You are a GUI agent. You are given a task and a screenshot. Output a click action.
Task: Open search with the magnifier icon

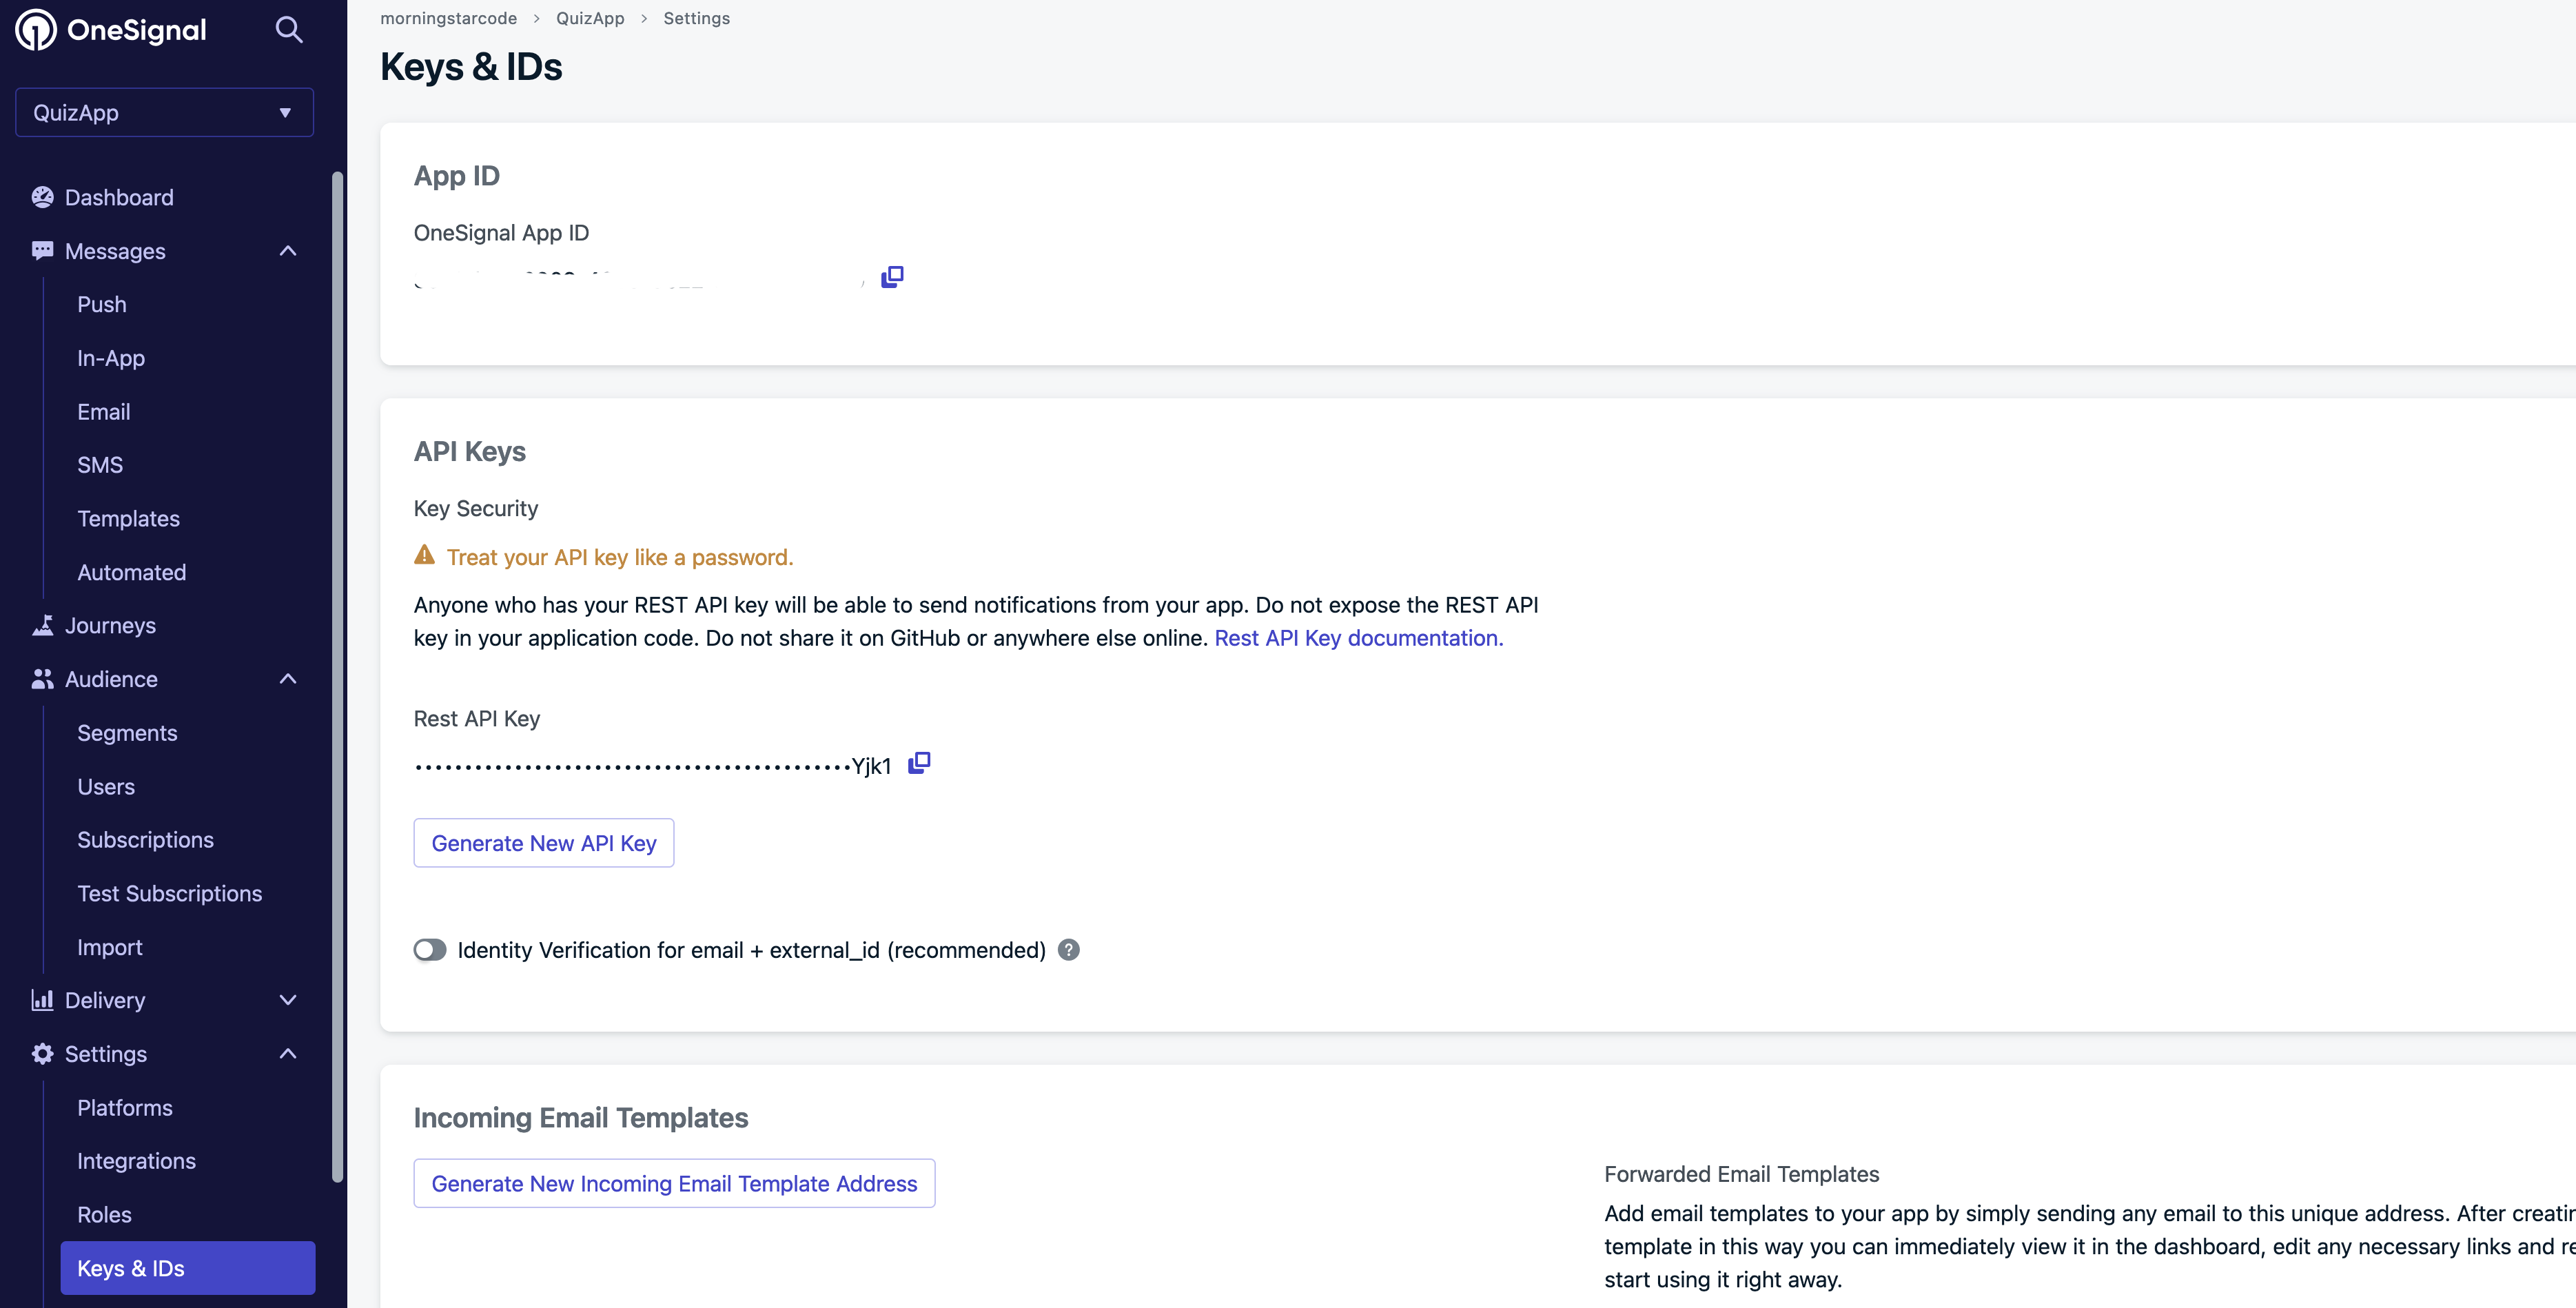289,30
